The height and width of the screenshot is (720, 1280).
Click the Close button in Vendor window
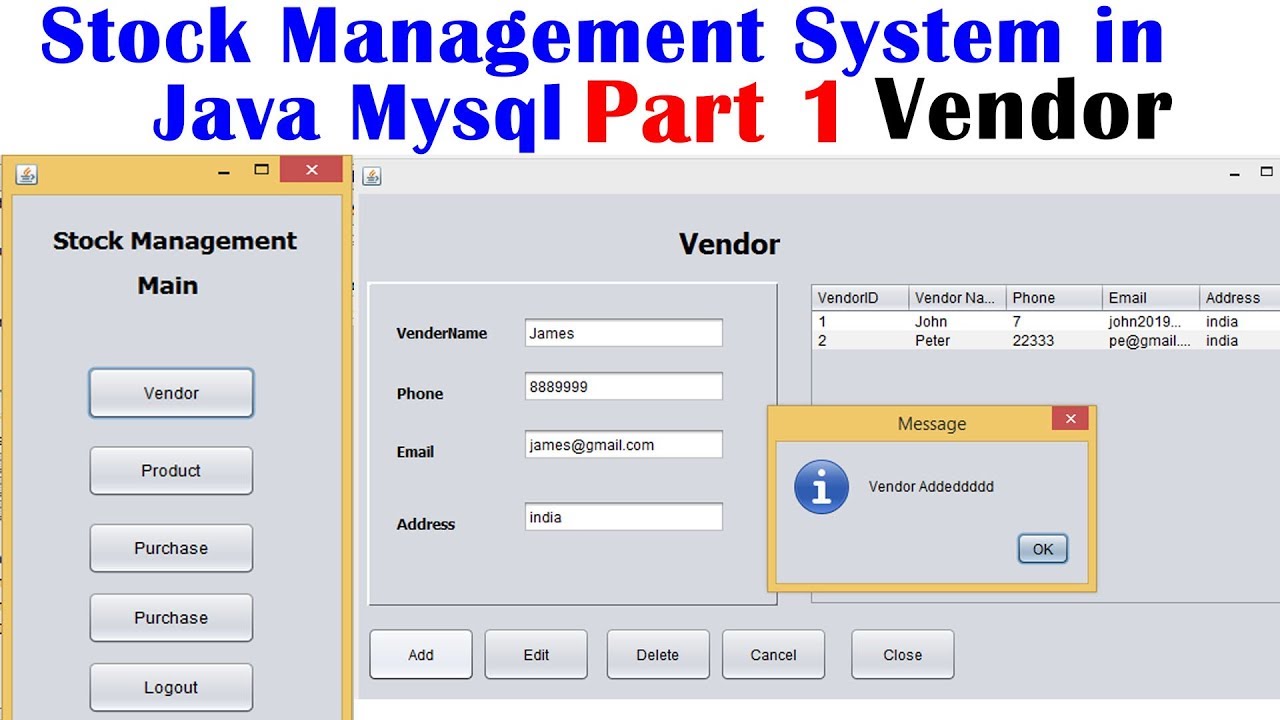pos(903,655)
